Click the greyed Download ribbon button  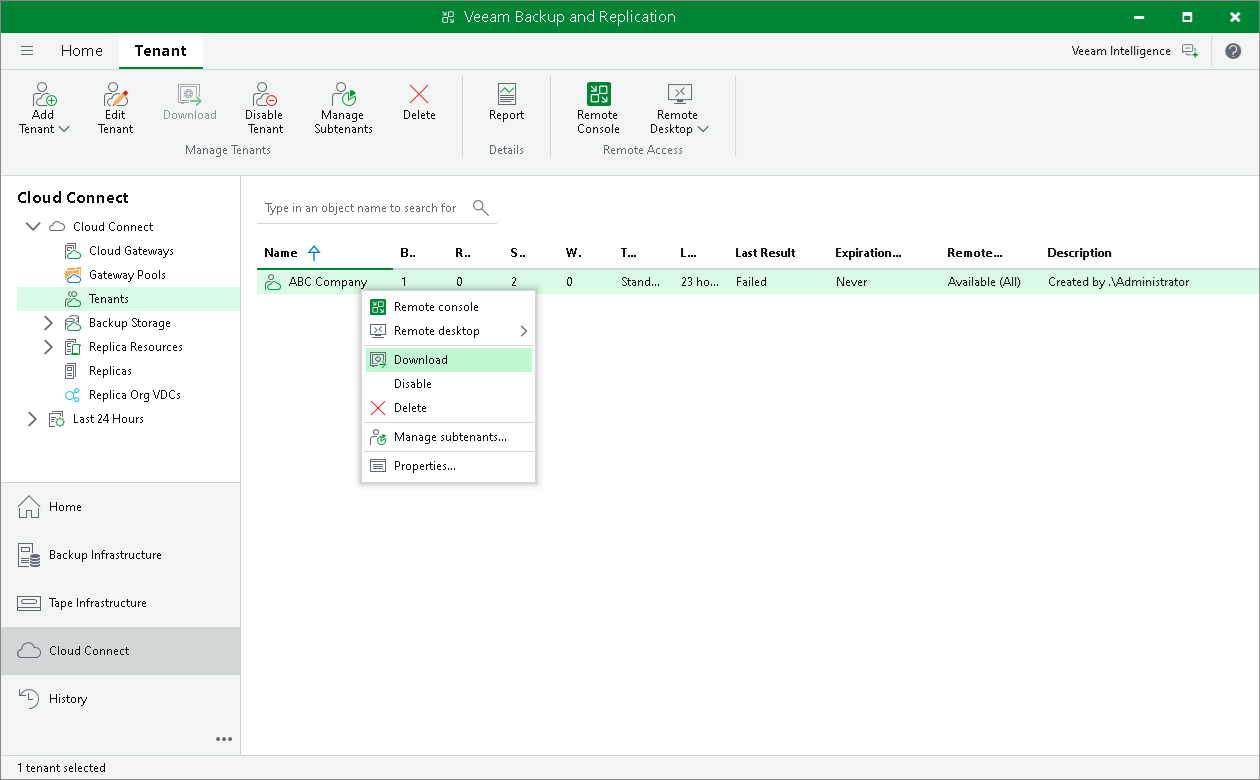190,103
